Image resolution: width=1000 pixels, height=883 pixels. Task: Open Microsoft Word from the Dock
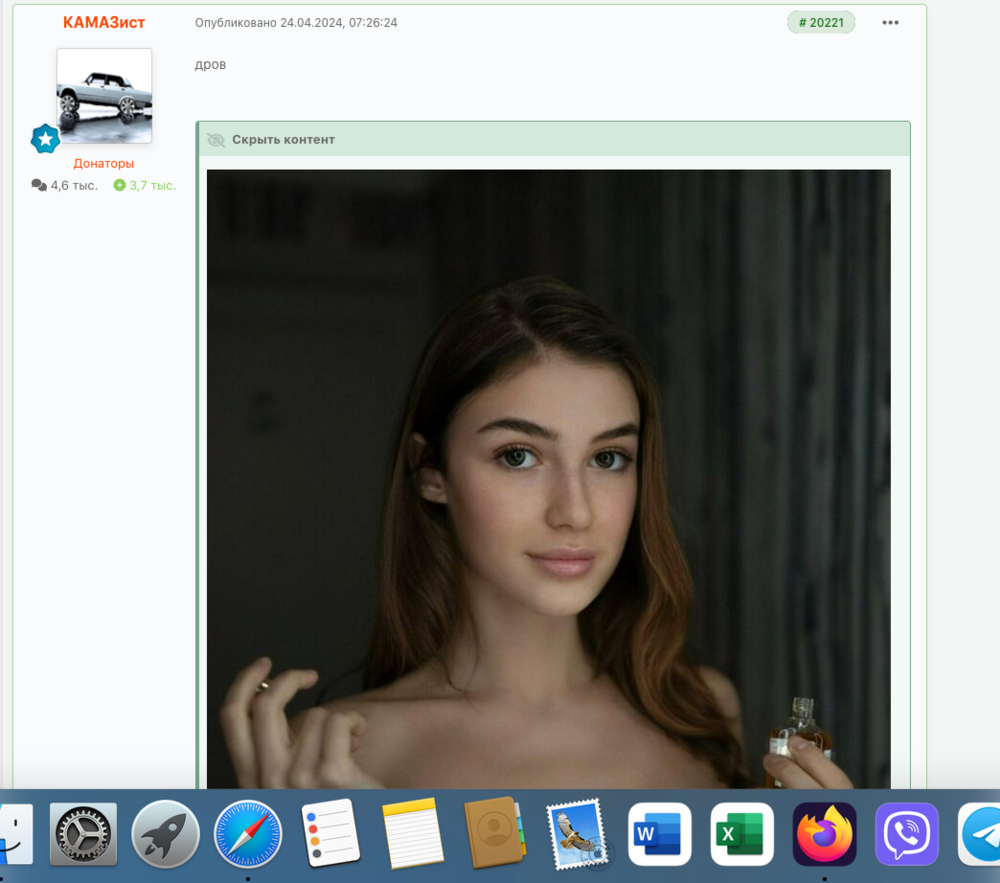click(x=659, y=834)
